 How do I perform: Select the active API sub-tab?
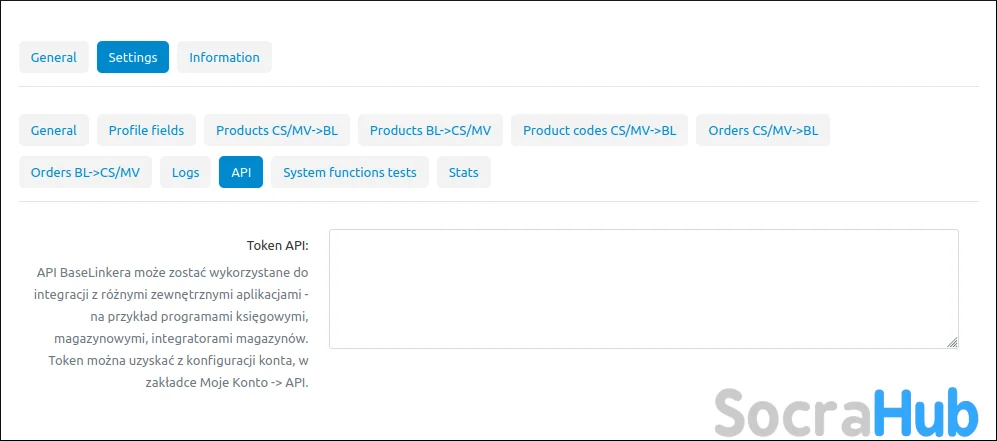(x=241, y=172)
